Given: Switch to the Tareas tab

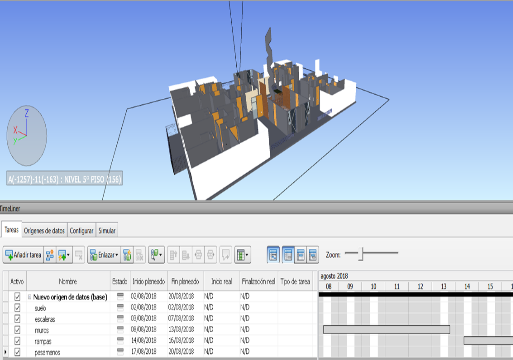Looking at the screenshot, I should [x=11, y=230].
